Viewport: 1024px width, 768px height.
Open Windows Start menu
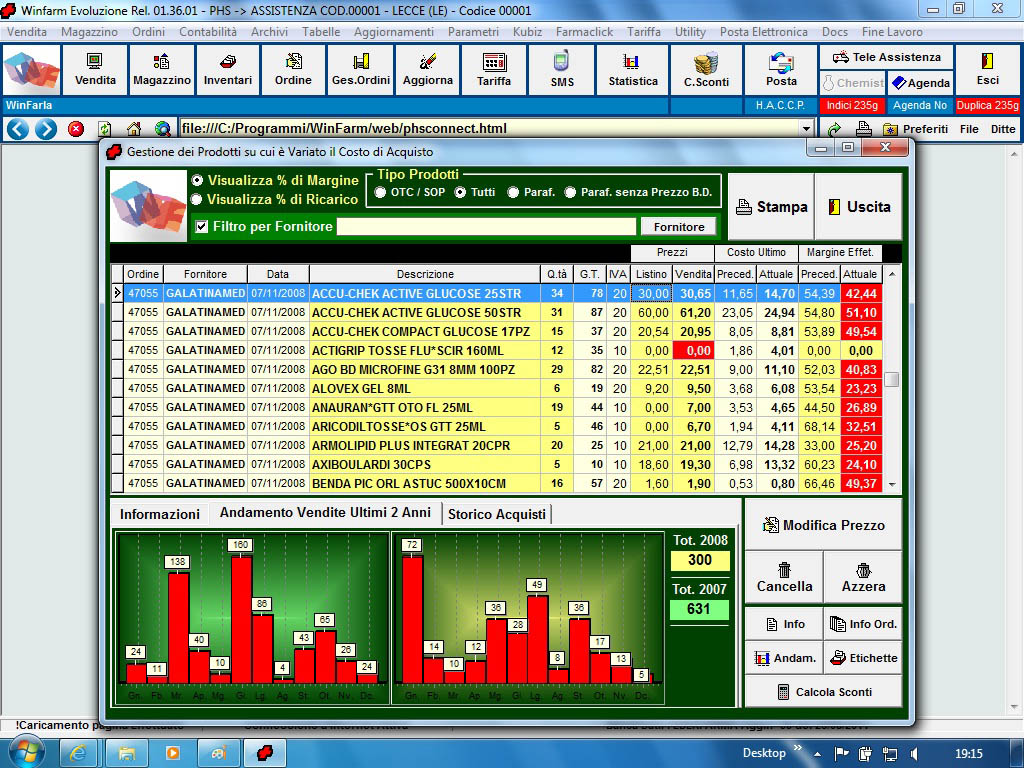[24, 751]
